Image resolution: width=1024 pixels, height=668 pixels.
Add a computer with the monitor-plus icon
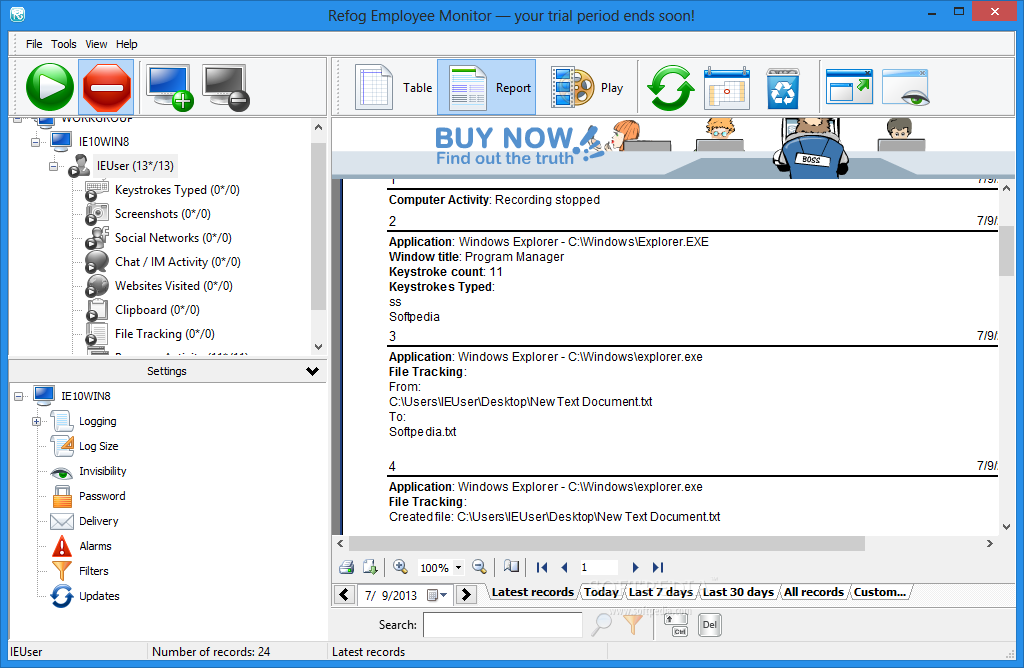click(169, 87)
